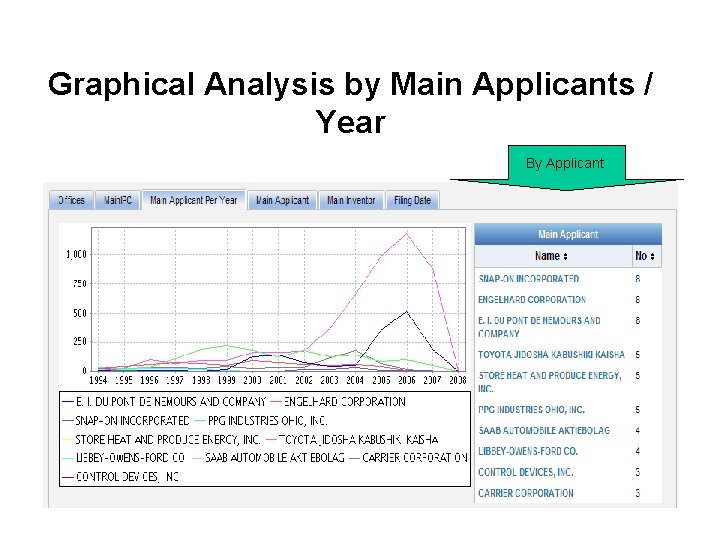Click E. I. DU PONT legend entry
The width and height of the screenshot is (720, 540).
click(x=164, y=402)
